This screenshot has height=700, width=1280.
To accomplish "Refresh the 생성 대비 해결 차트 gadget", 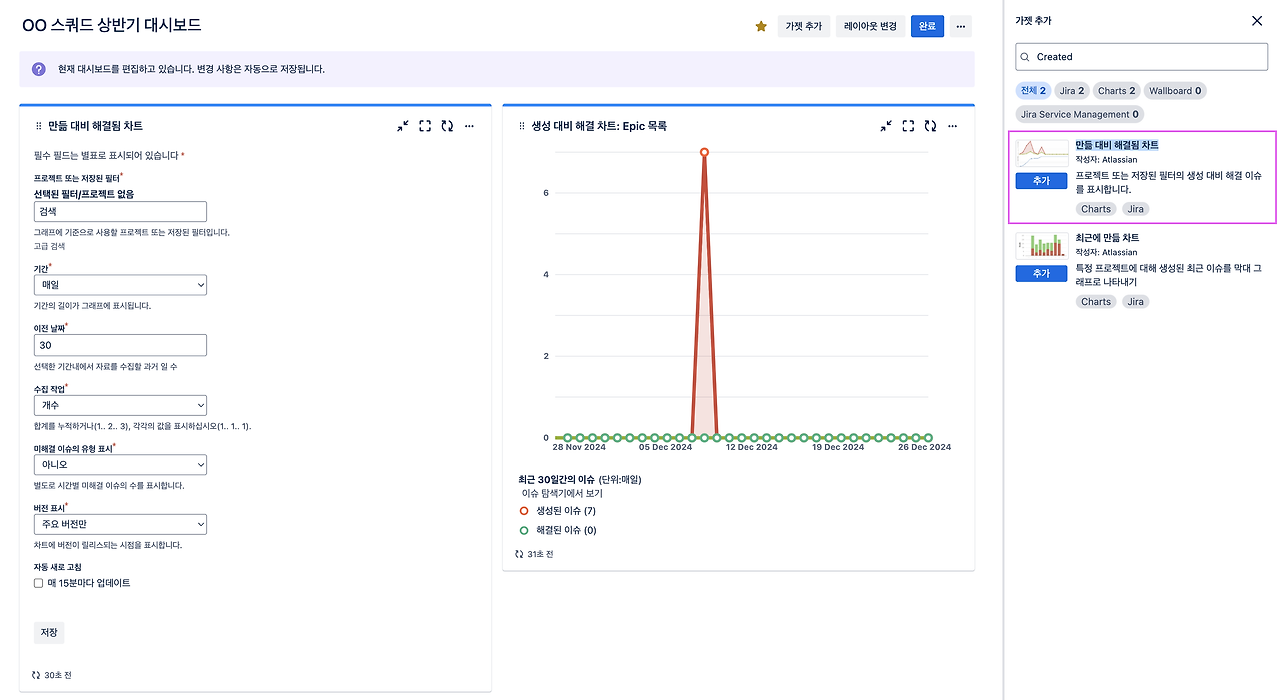I will 930,126.
